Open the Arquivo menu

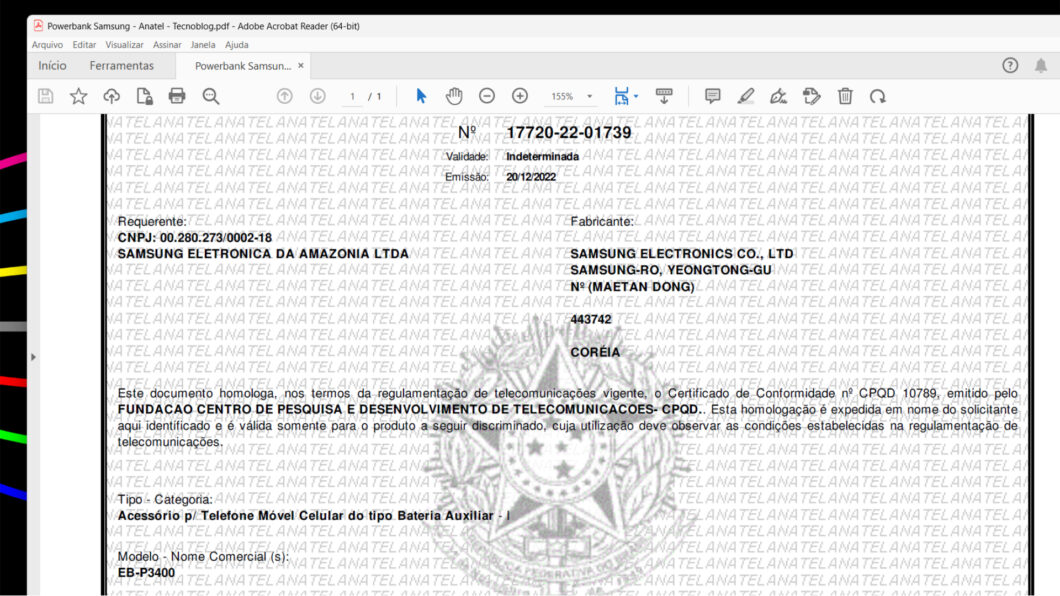(47, 45)
